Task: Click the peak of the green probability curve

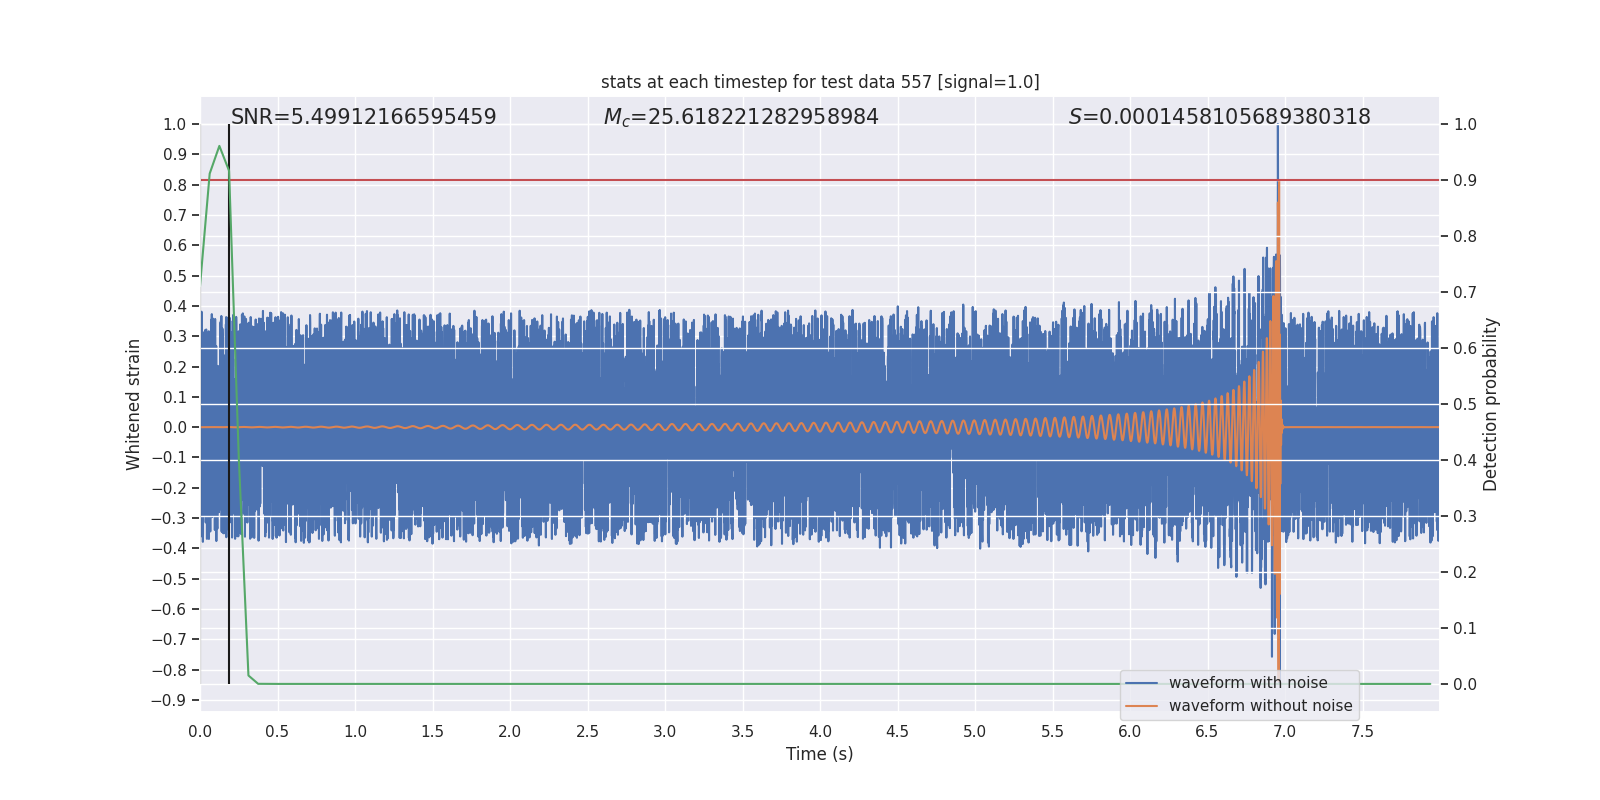Action: 219,147
